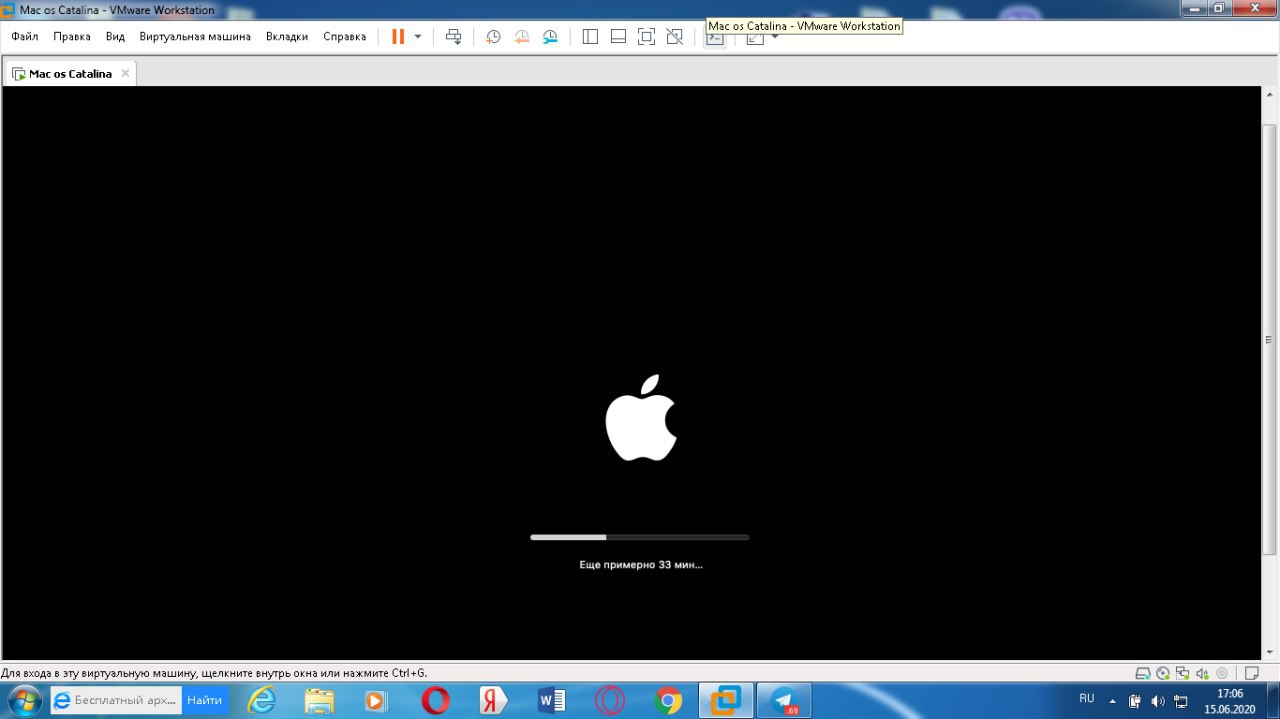Show hidden tray icons arrow
The height and width of the screenshot is (719, 1280).
[1112, 700]
